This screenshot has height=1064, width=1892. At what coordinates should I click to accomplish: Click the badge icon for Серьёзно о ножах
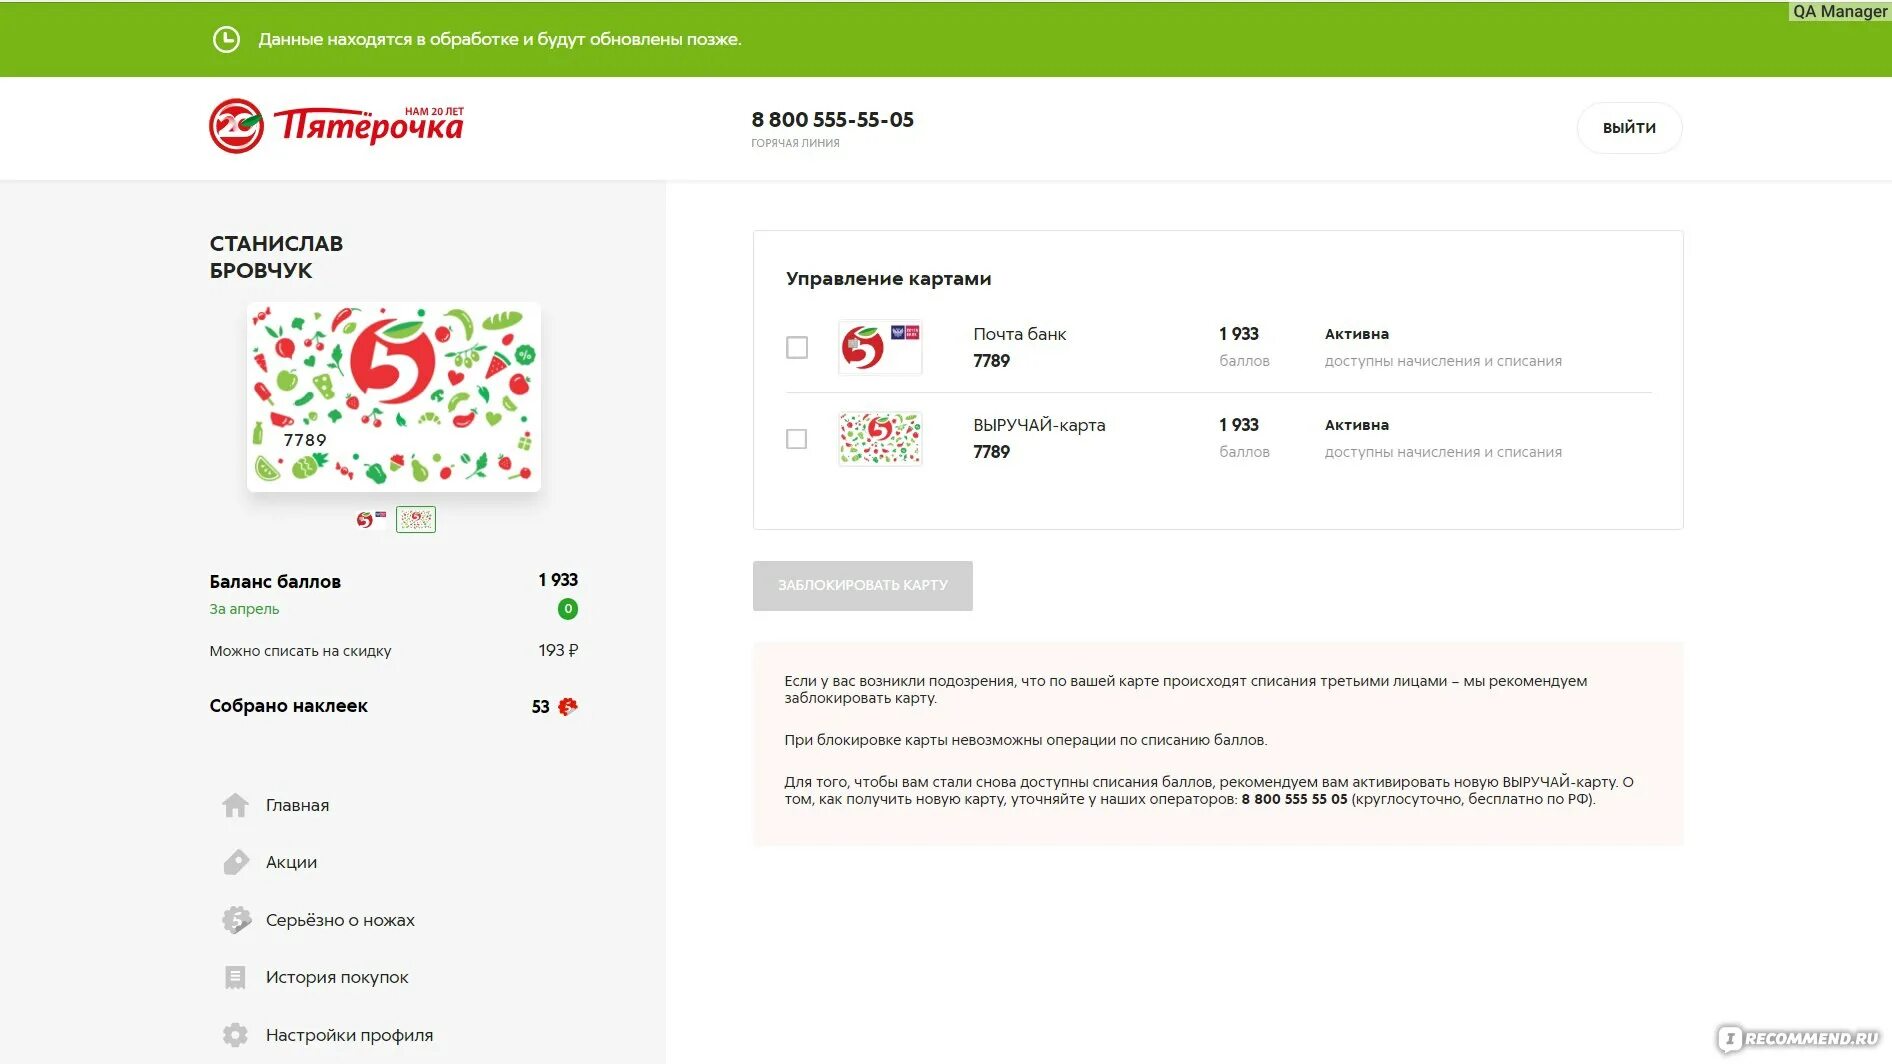tap(236, 920)
